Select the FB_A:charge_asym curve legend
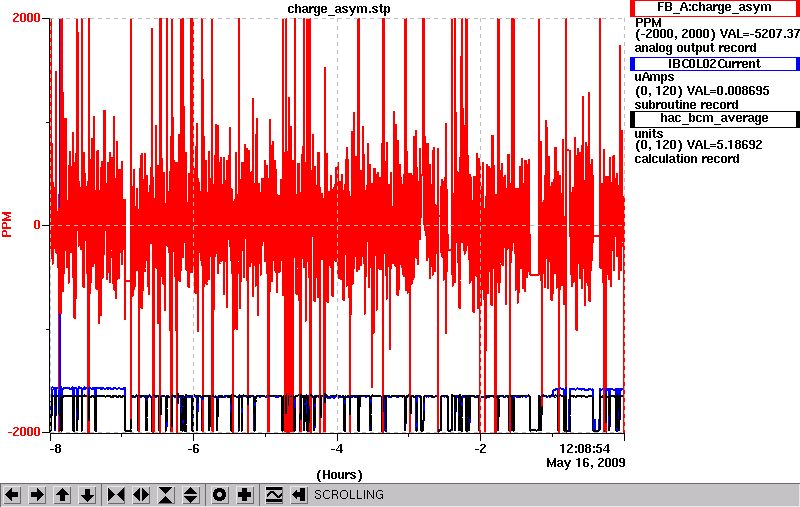 click(714, 8)
